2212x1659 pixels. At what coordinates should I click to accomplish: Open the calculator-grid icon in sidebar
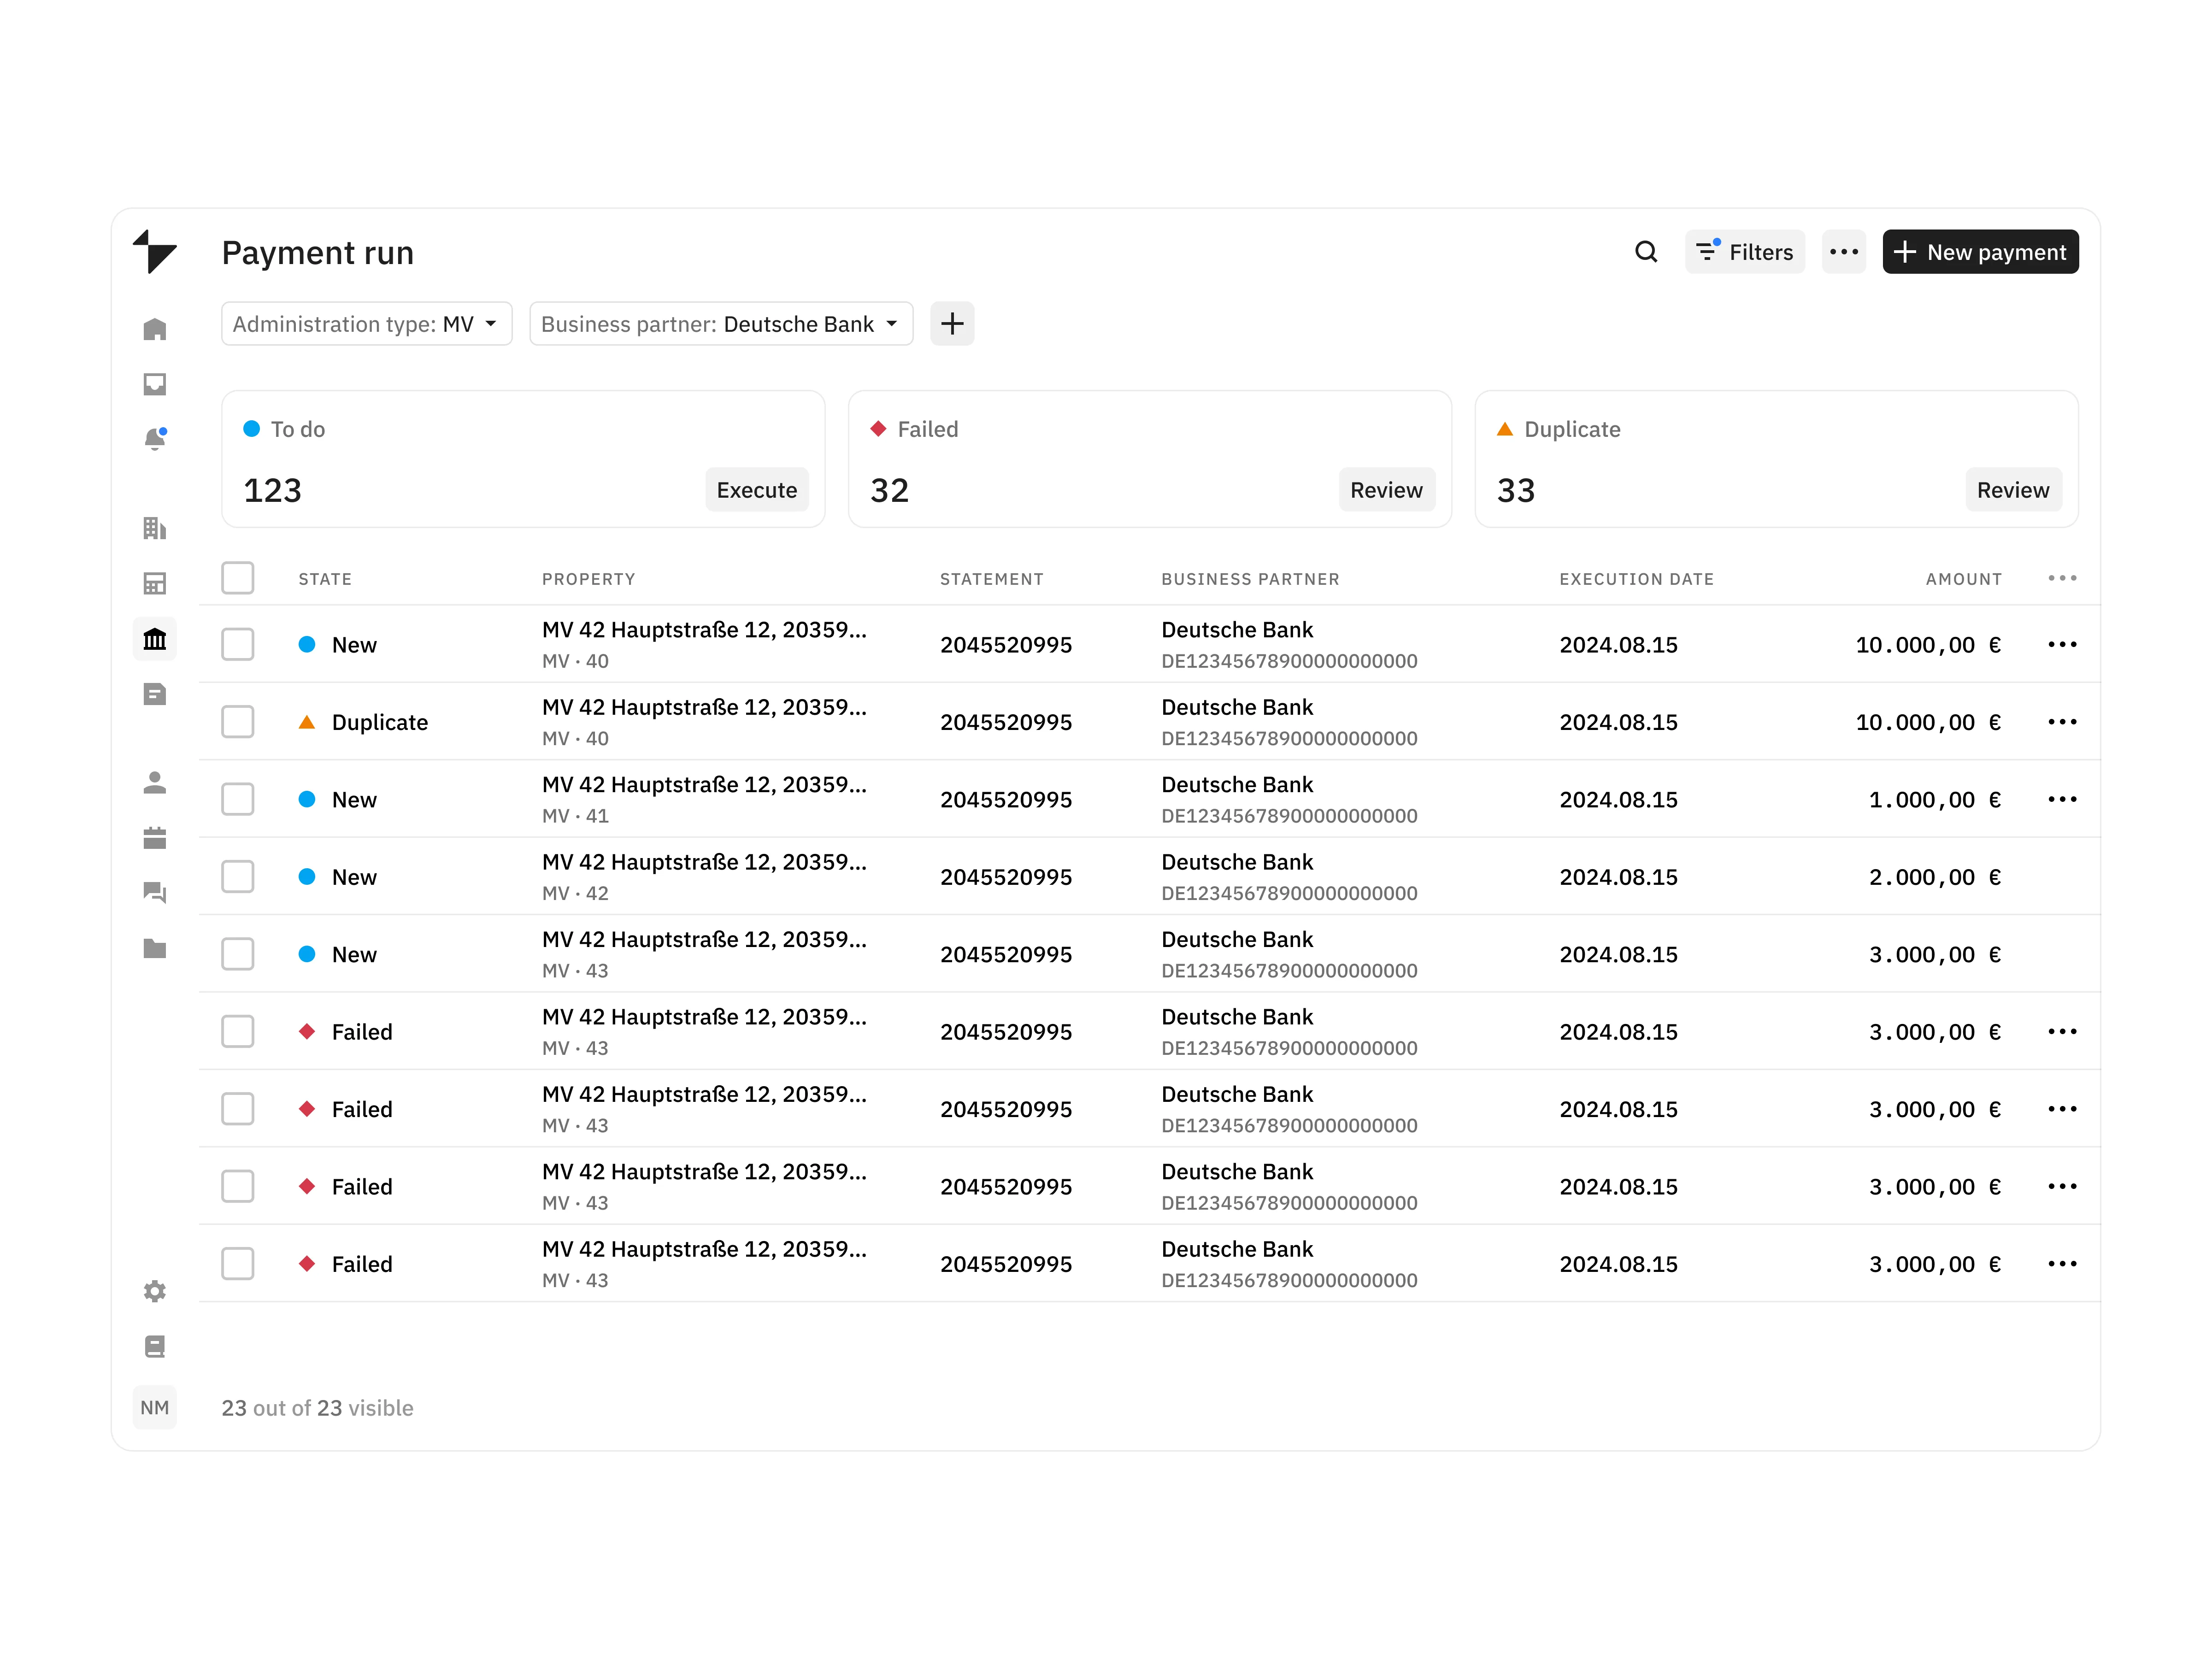point(155,583)
